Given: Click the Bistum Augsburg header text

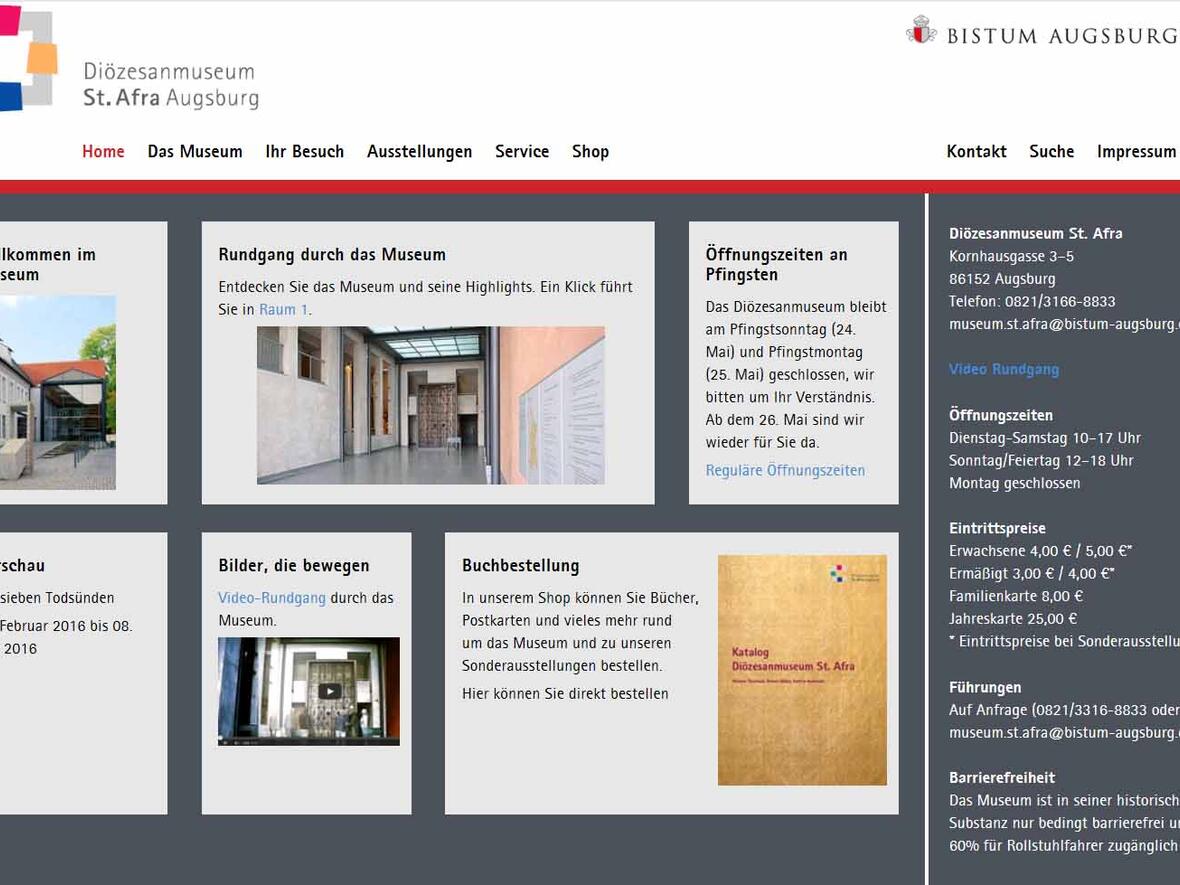Looking at the screenshot, I should coord(1062,35).
